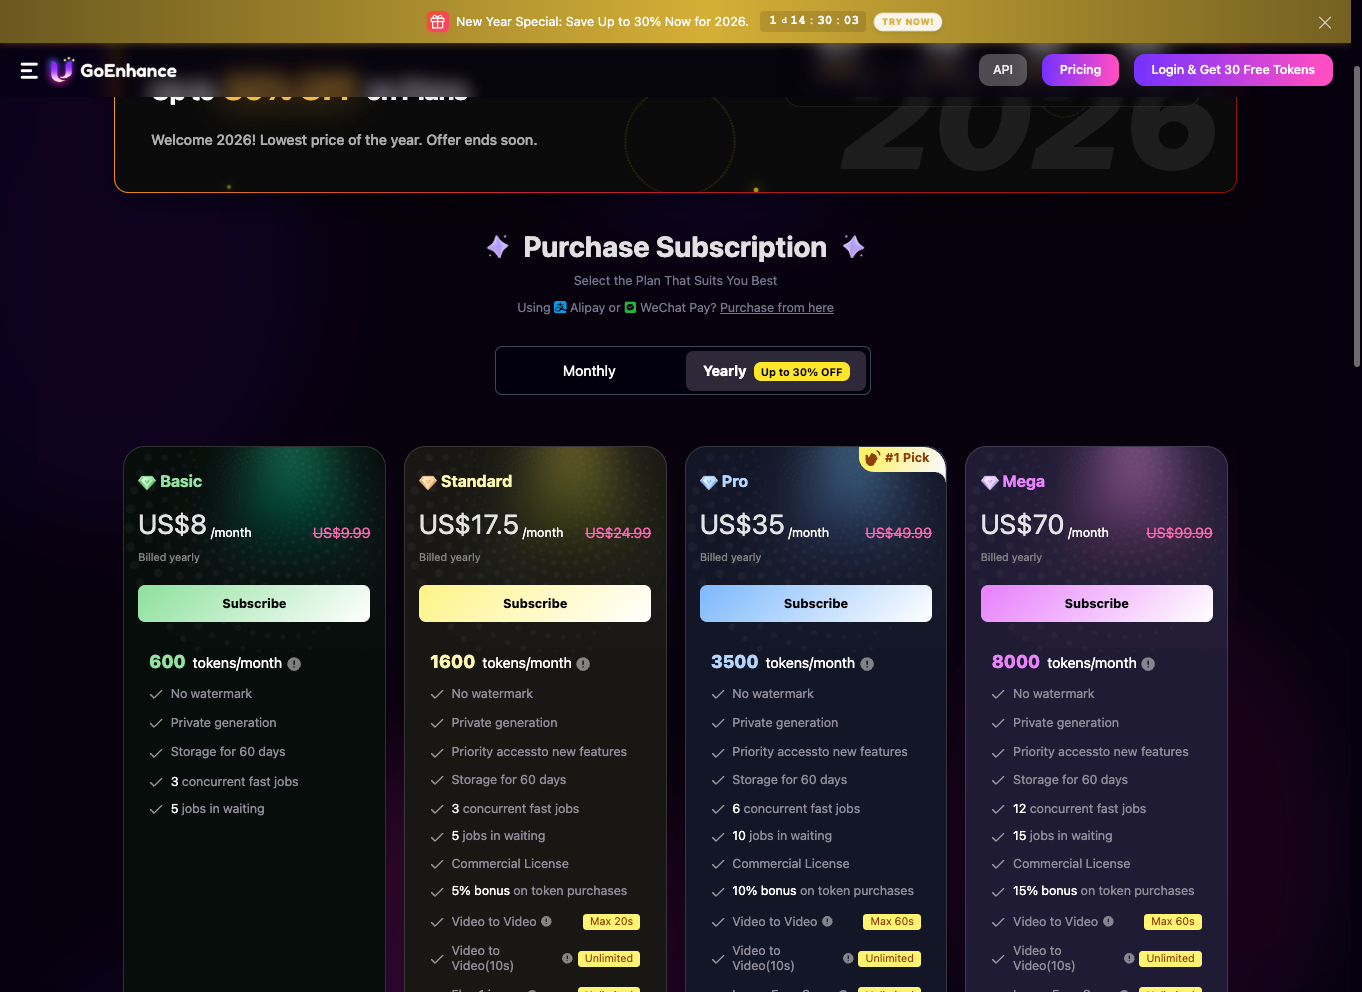The height and width of the screenshot is (992, 1362).
Task: Click the GoEnhance logo icon
Action: click(x=62, y=70)
